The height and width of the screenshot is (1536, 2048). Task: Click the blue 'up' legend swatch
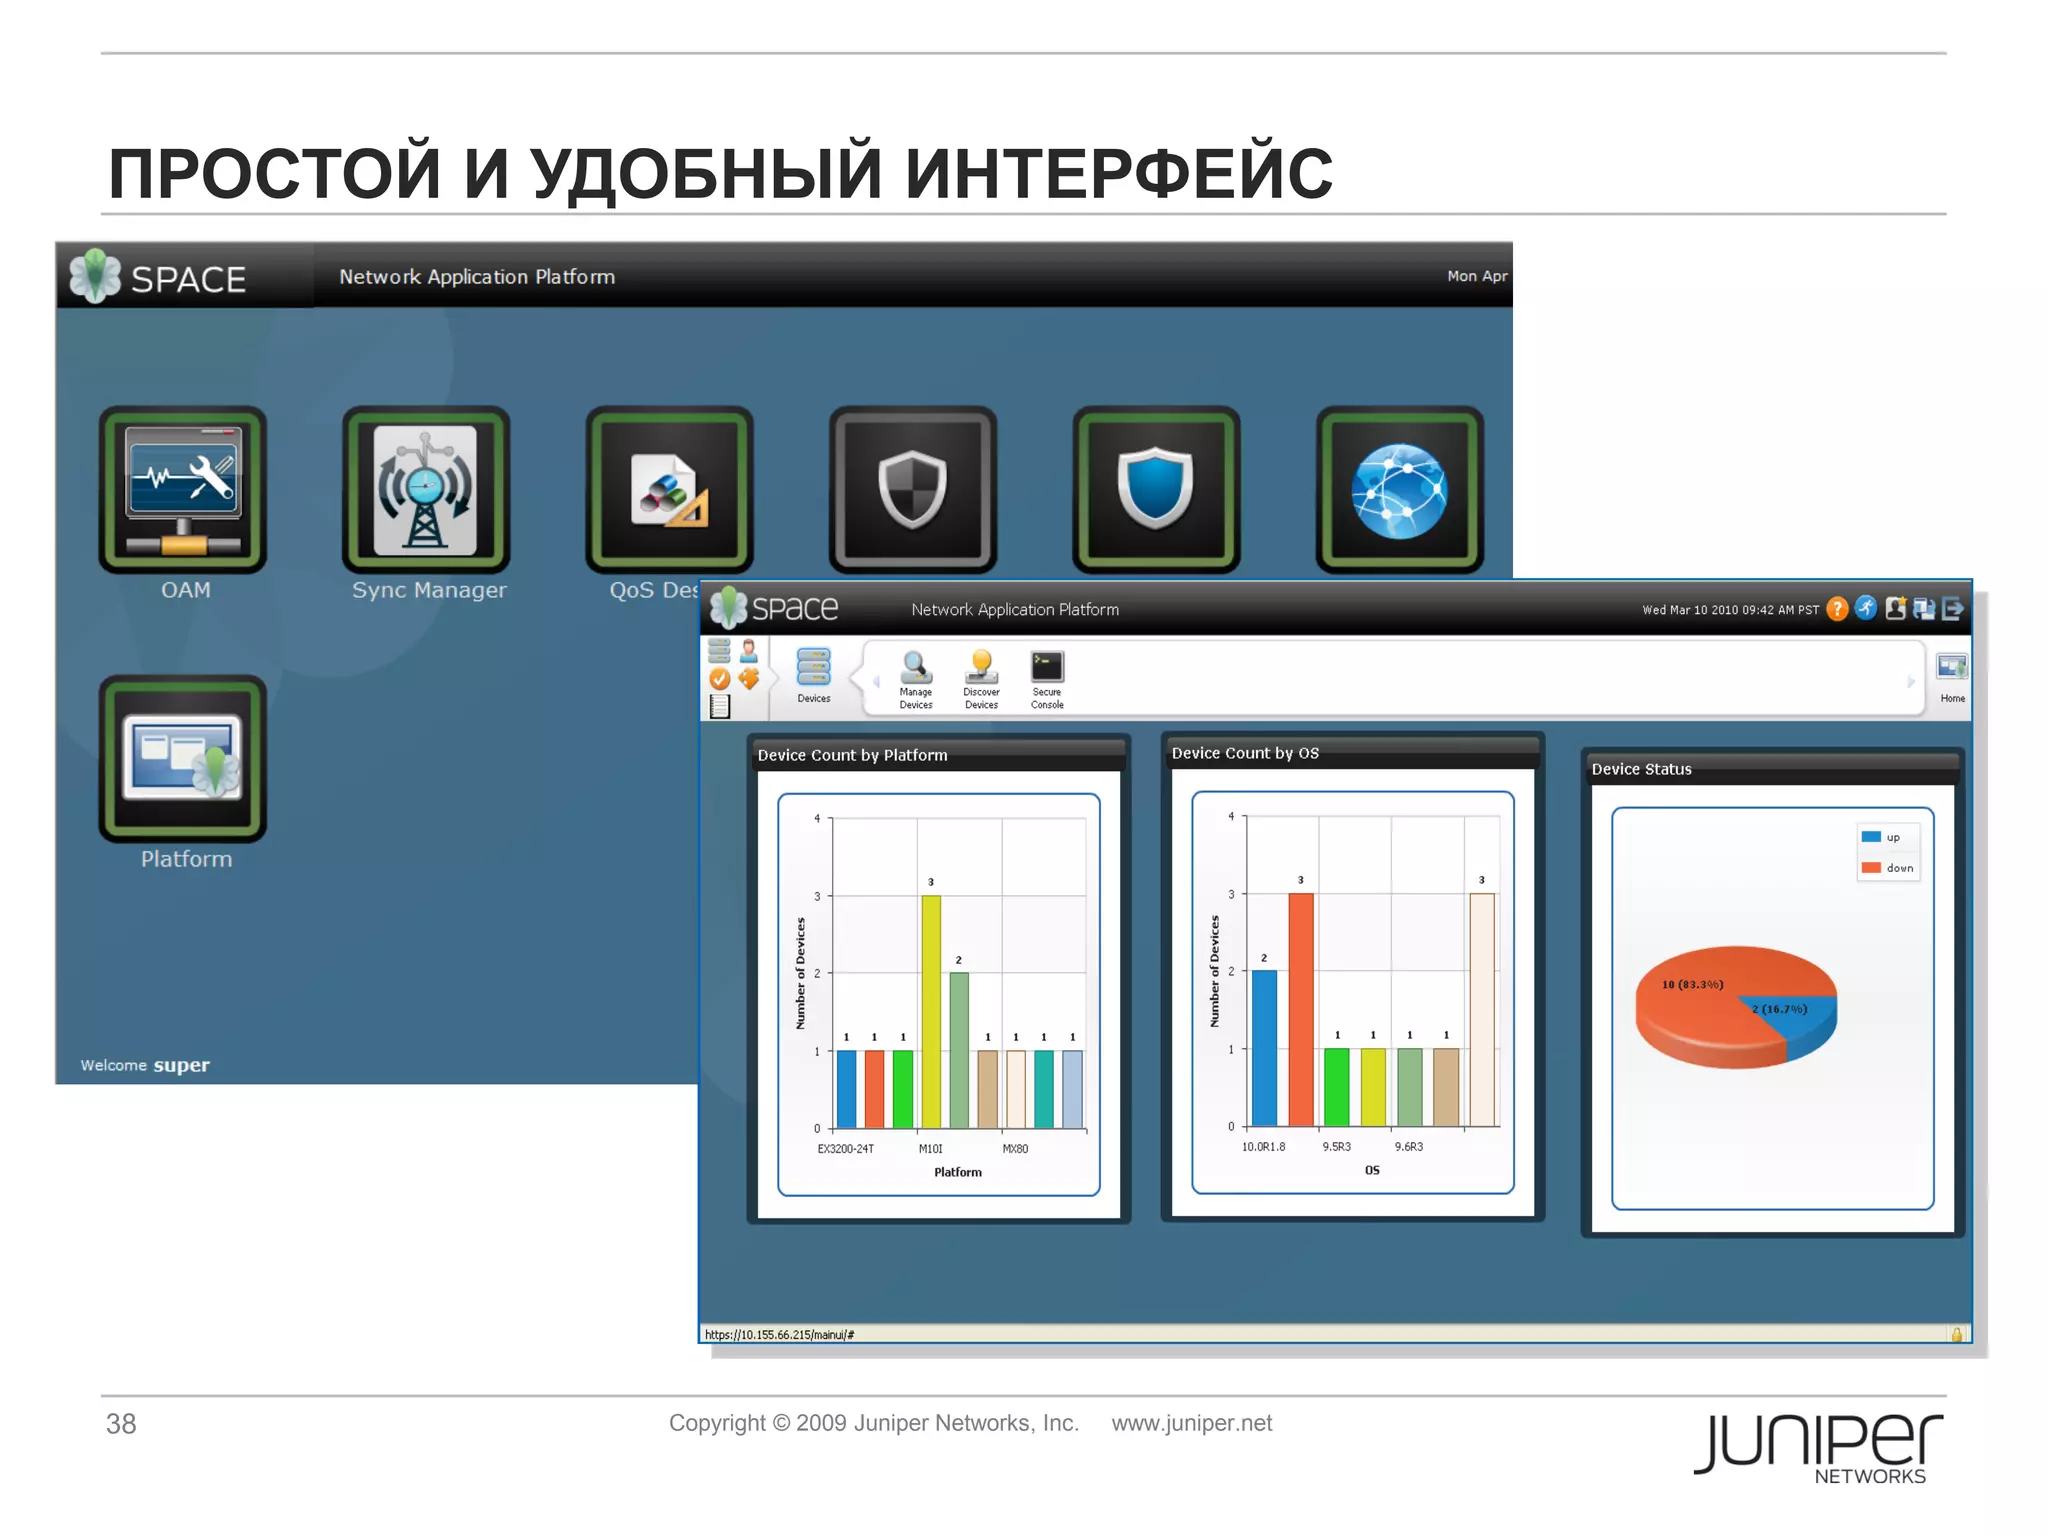click(1871, 837)
